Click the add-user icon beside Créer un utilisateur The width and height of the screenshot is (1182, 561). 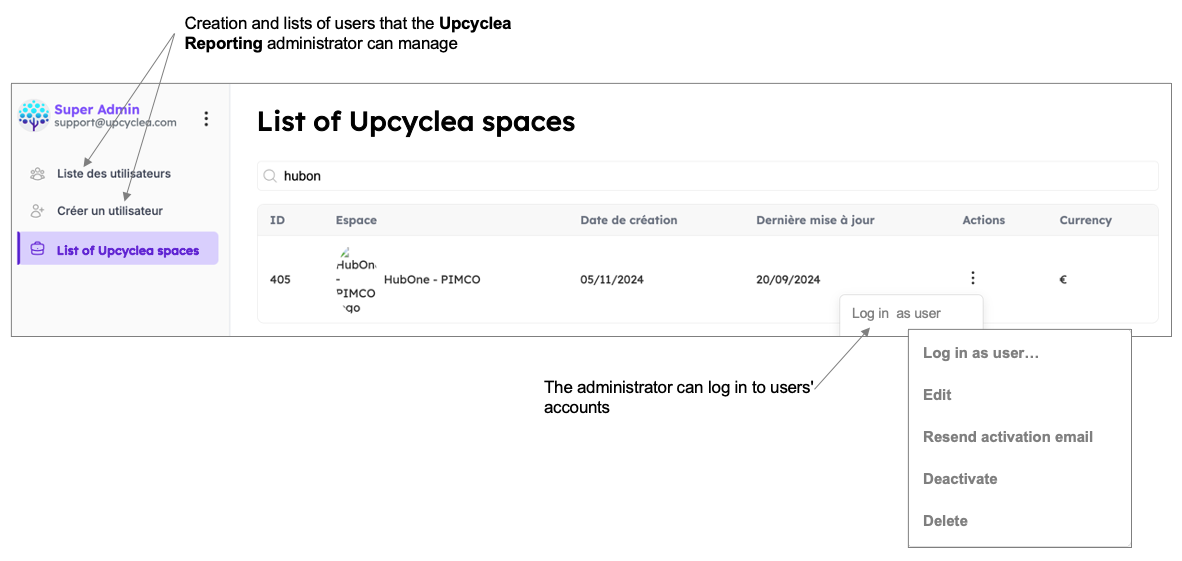(x=37, y=211)
